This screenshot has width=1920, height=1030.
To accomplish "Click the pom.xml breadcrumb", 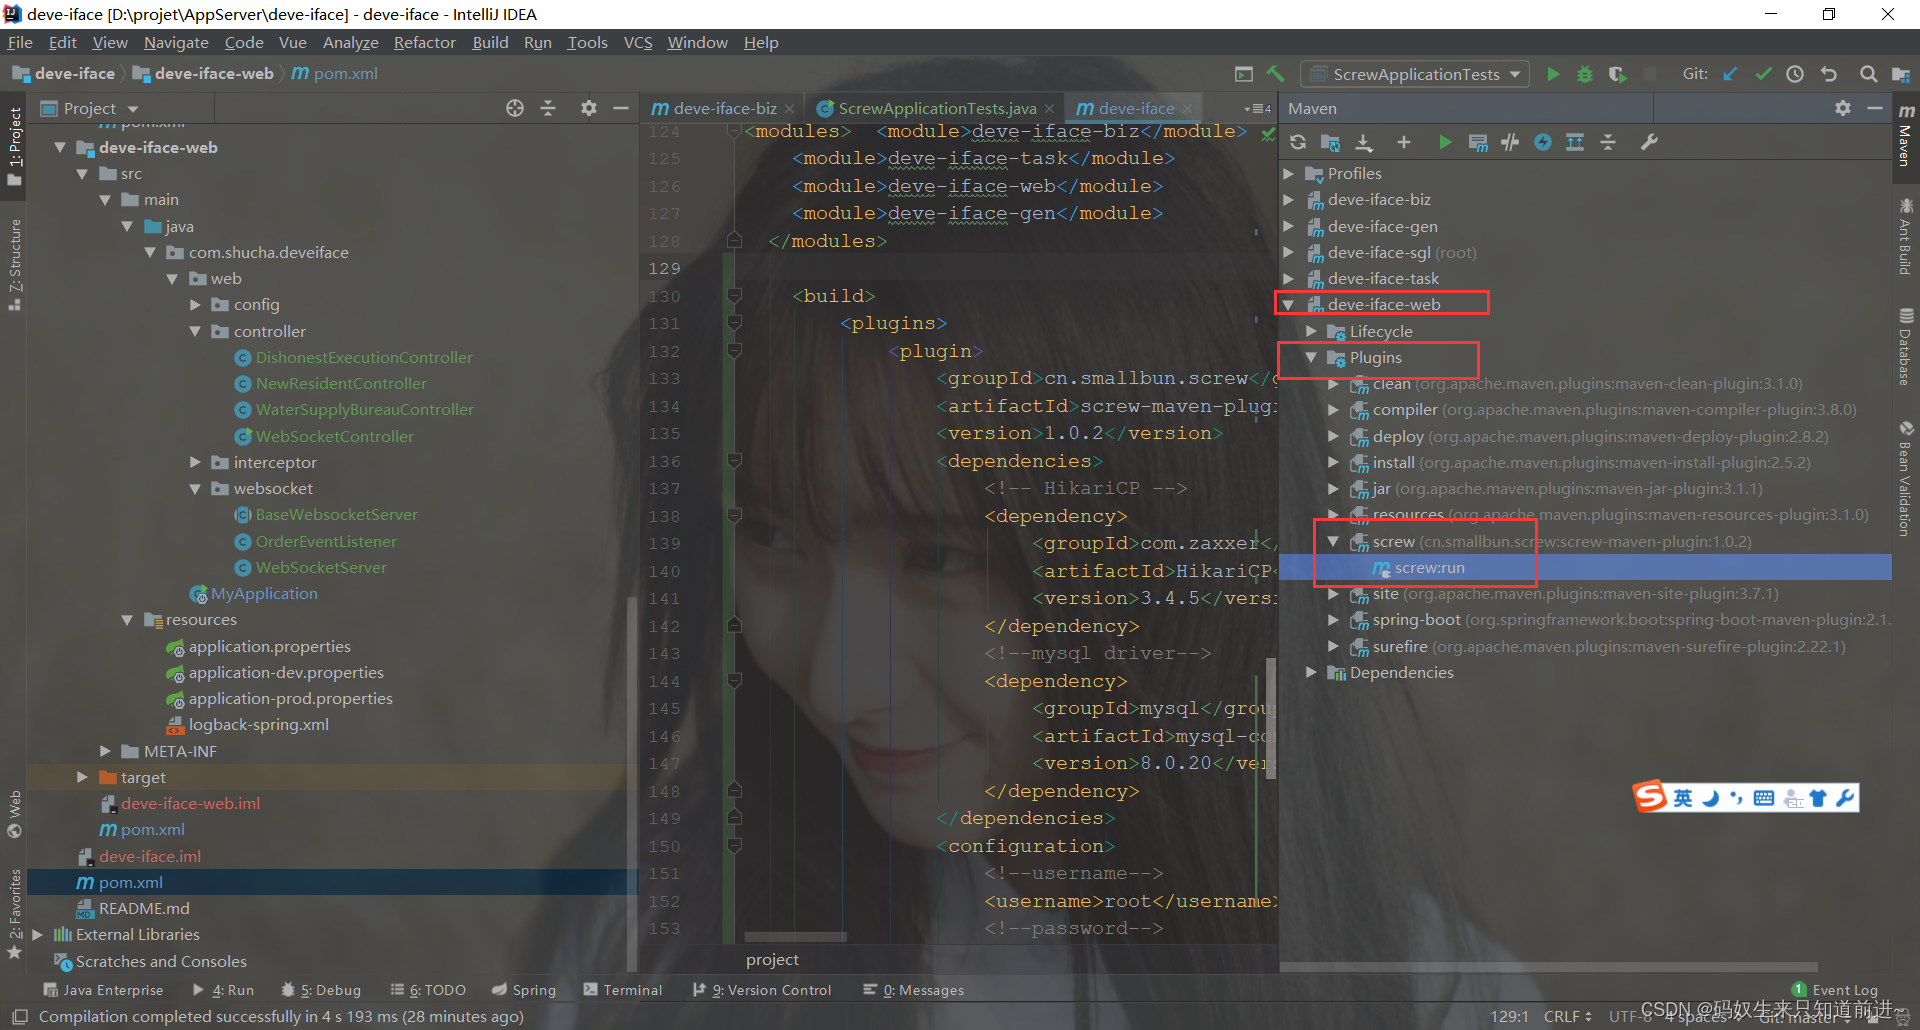I will click(x=345, y=73).
